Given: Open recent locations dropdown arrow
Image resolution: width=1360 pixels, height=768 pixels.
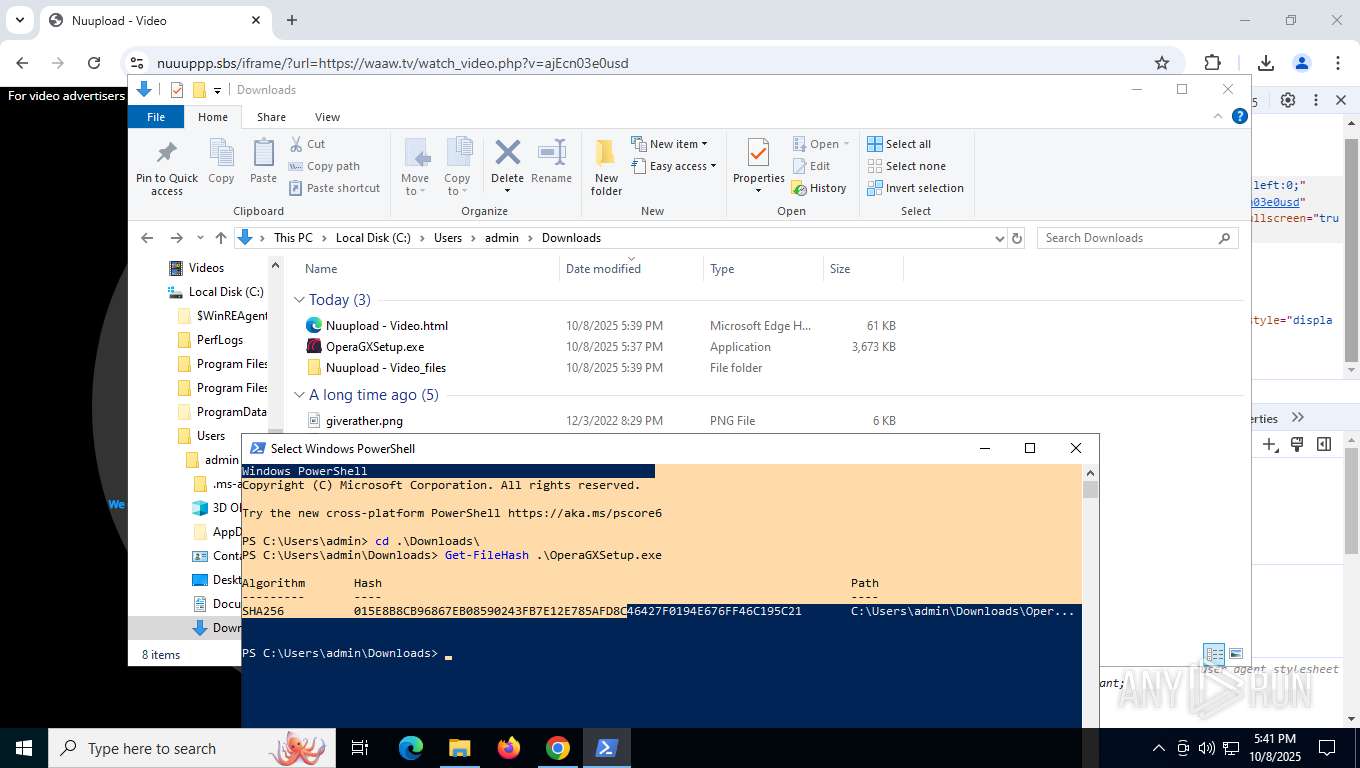Looking at the screenshot, I should click(201, 238).
